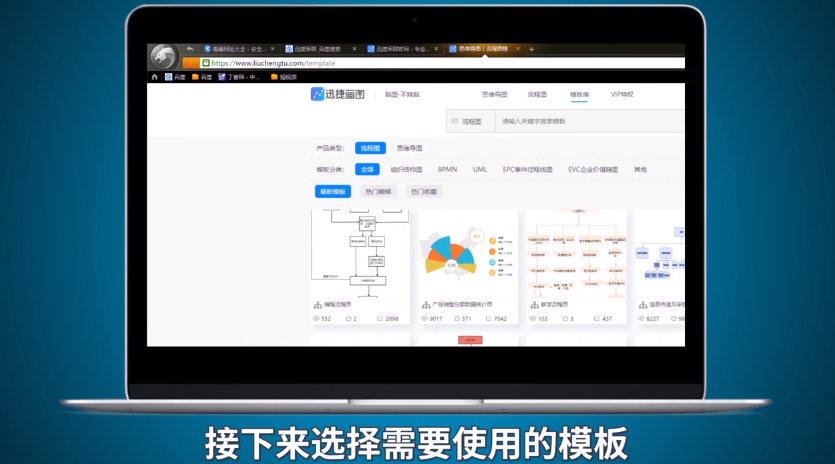This screenshot has width=835, height=464.
Task: Click the 最新模板 sort button
Action: pyautogui.click(x=333, y=192)
